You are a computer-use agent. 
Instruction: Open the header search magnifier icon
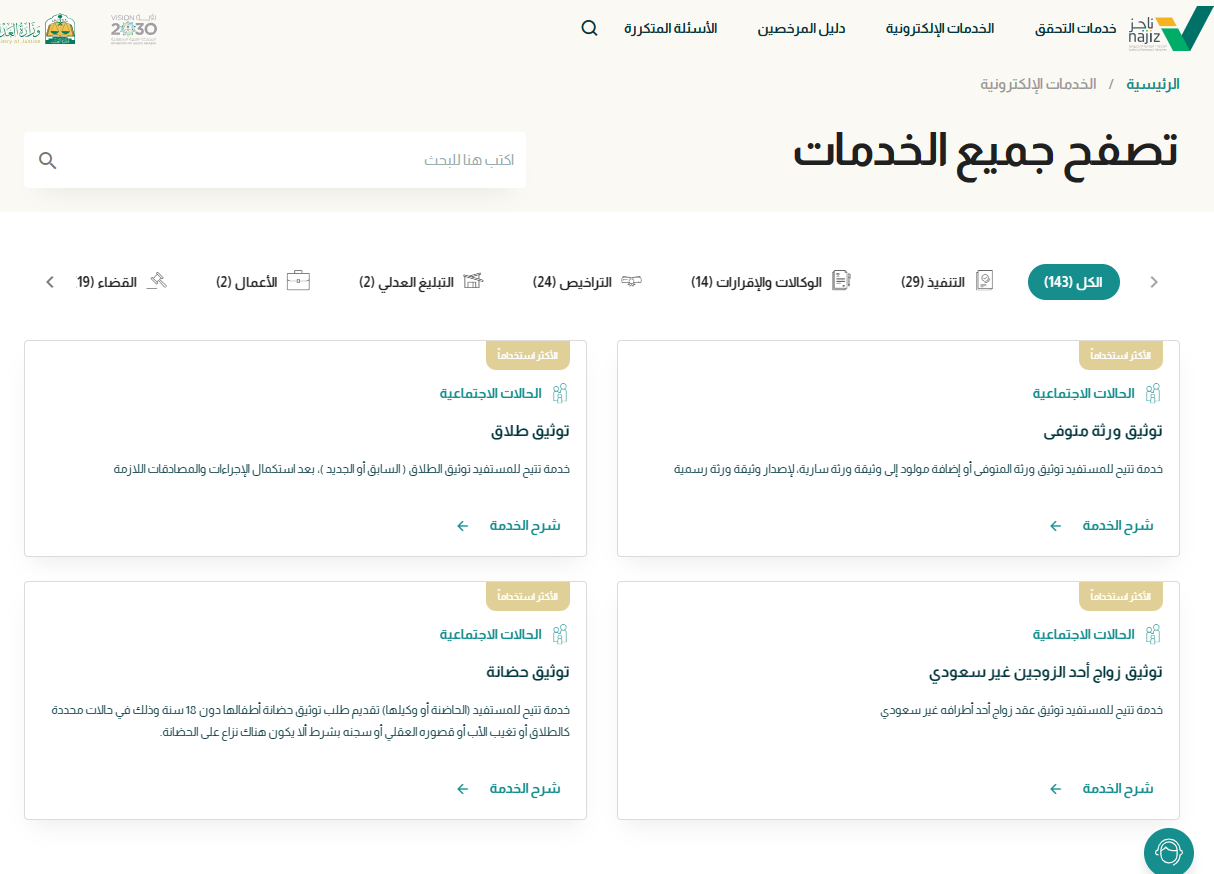589,28
